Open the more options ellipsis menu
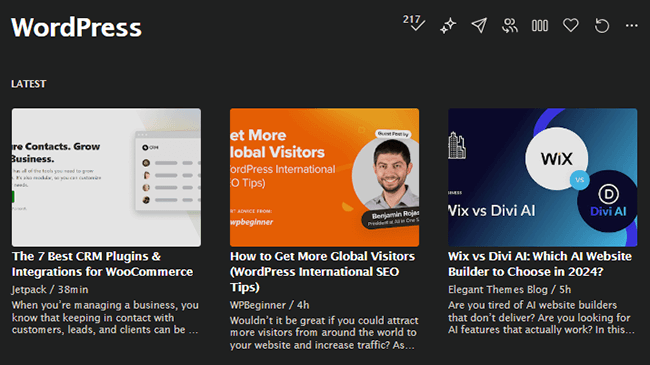Screen dimensions: 650x365 click(631, 26)
